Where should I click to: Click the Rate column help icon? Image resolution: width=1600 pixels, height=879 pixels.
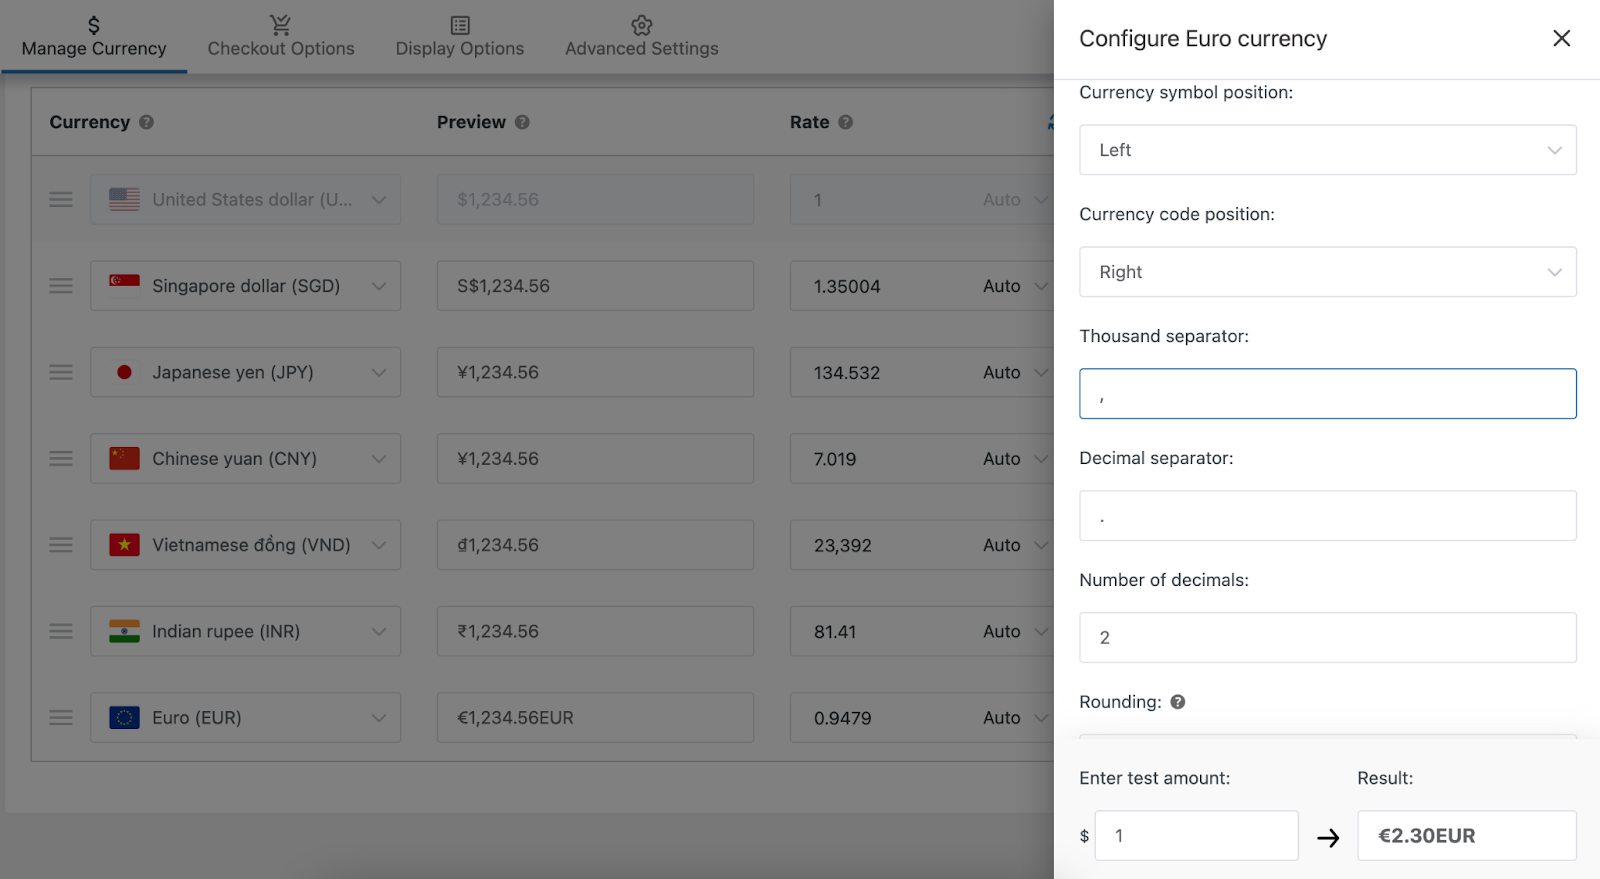(x=846, y=122)
